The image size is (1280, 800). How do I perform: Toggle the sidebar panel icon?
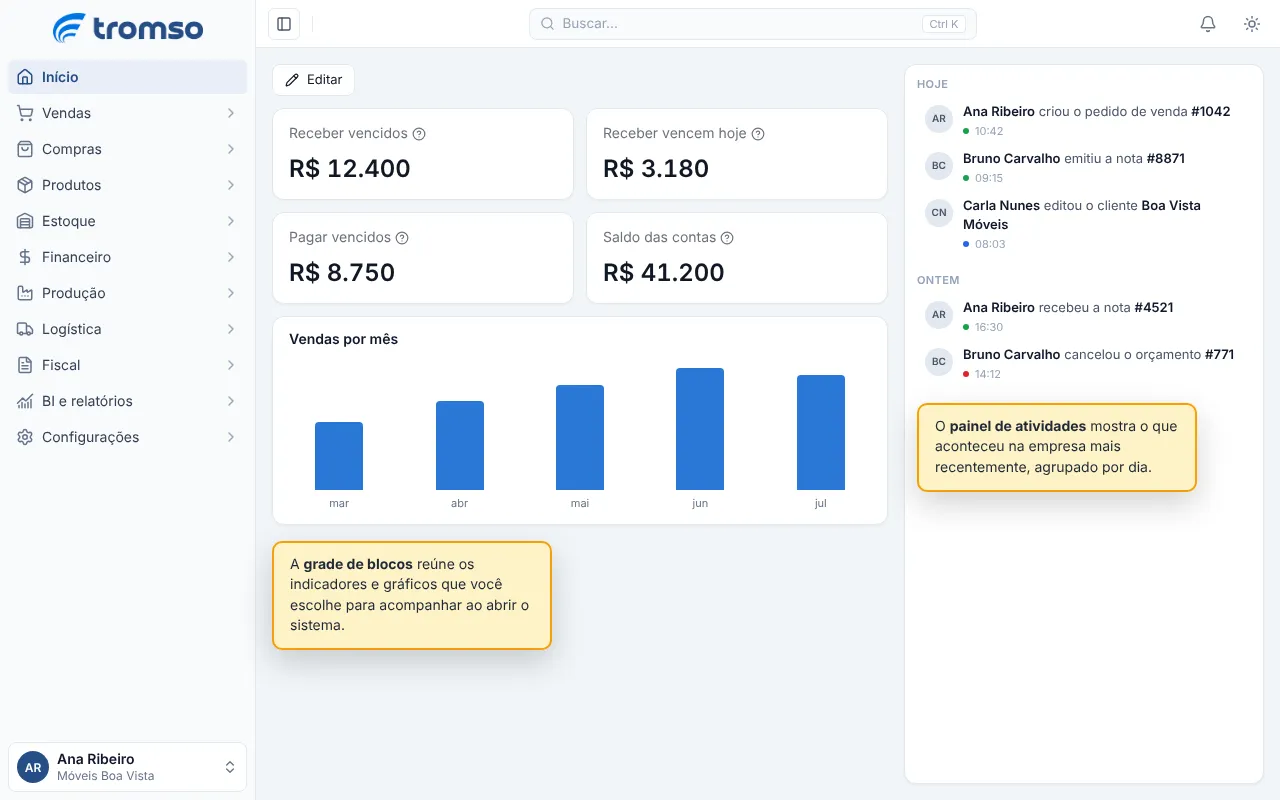coord(284,24)
